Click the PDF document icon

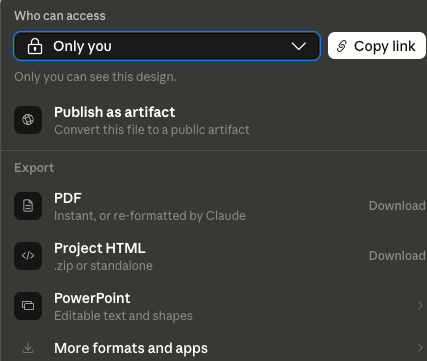(28, 206)
